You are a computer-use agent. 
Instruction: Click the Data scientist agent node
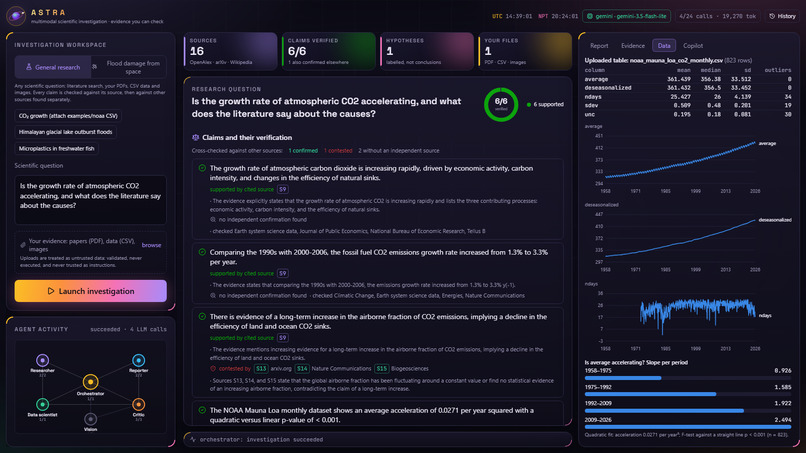click(x=43, y=404)
